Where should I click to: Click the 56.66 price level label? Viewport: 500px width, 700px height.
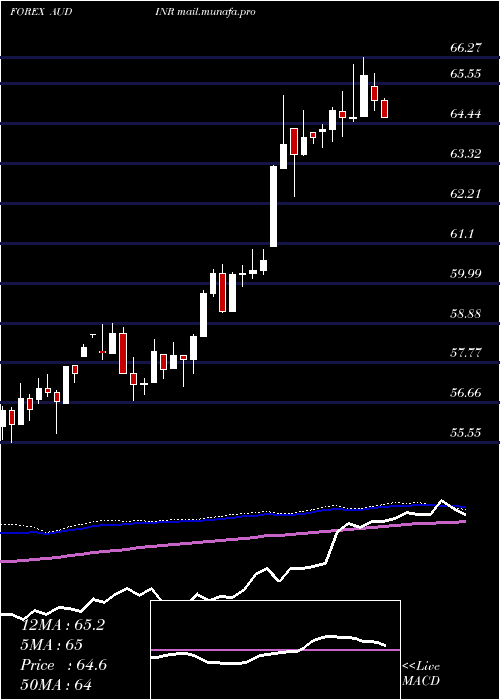466,393
